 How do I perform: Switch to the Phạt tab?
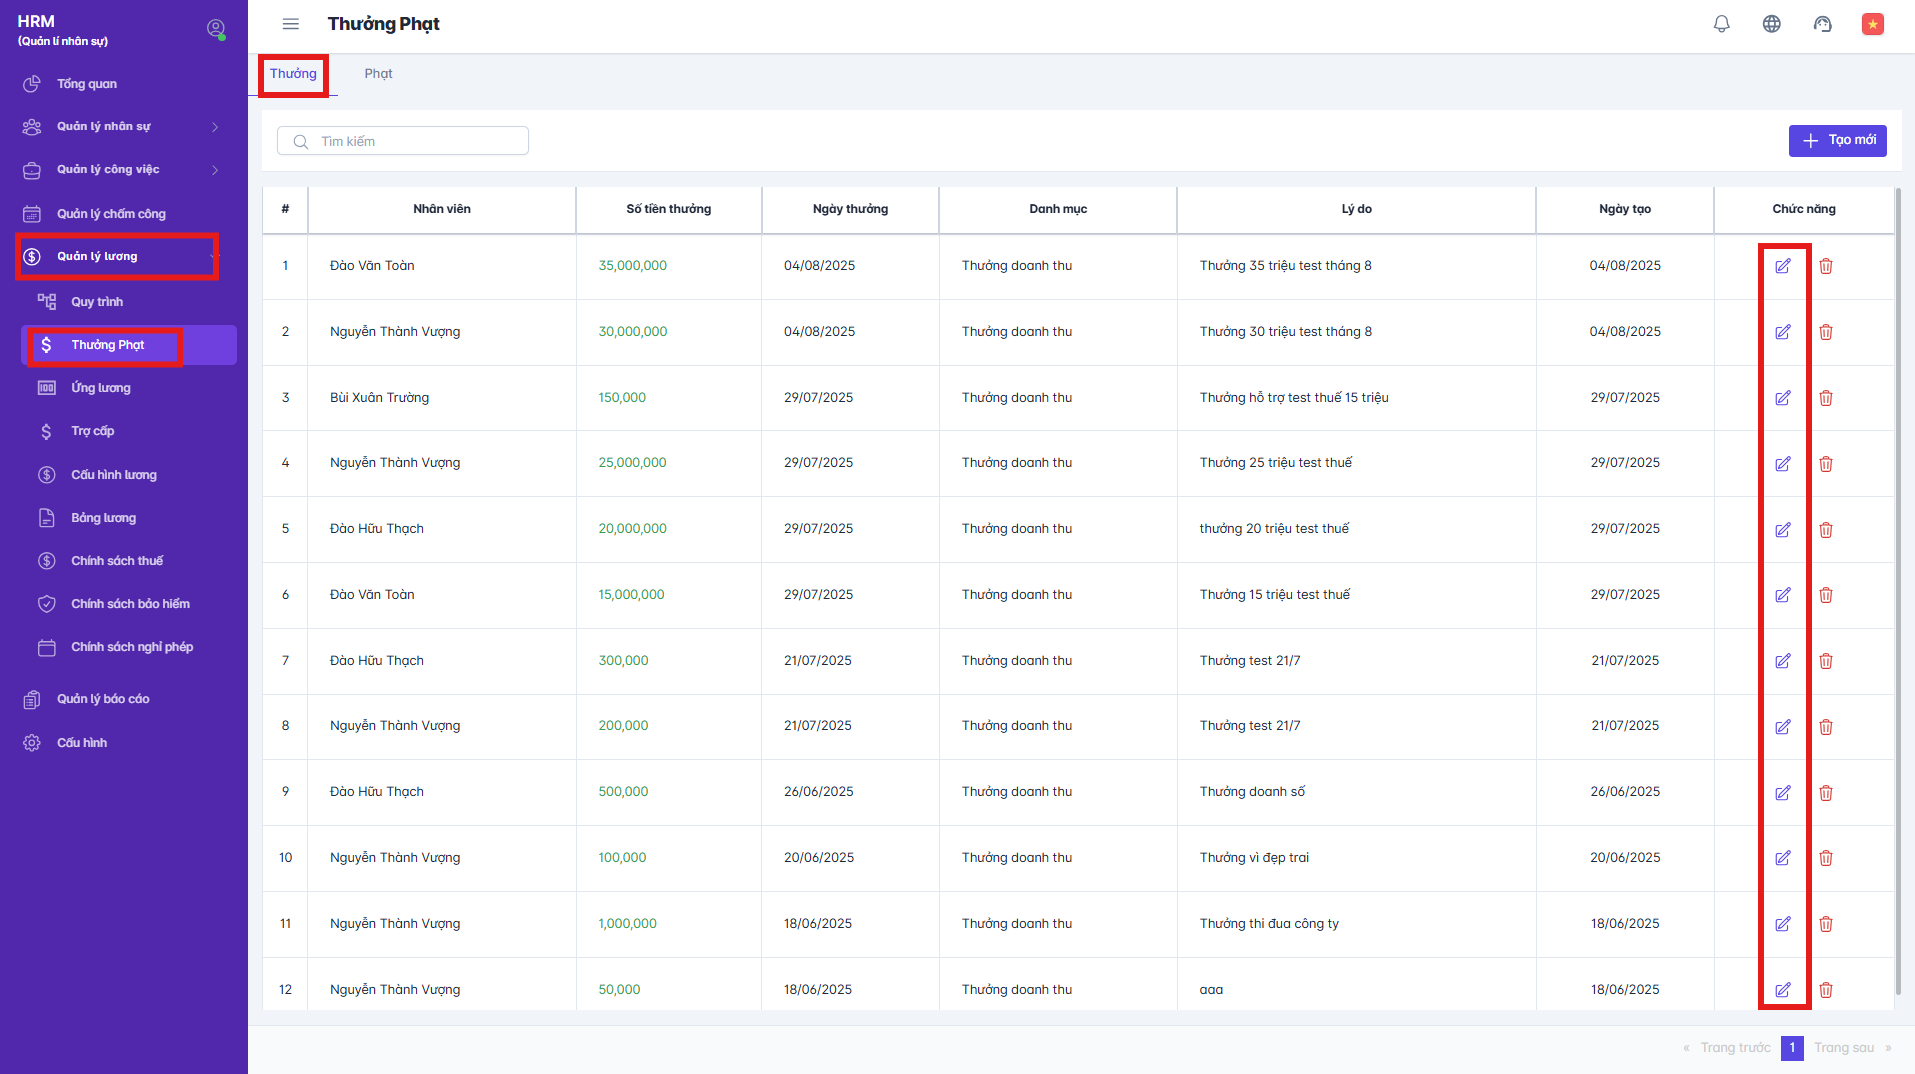coord(378,74)
